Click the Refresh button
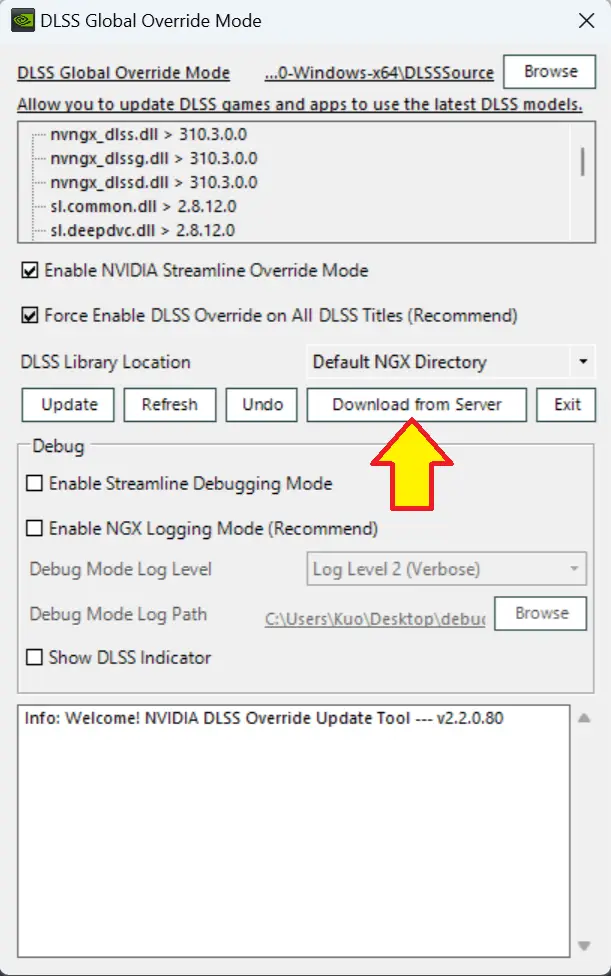The image size is (611, 976). pyautogui.click(x=170, y=405)
